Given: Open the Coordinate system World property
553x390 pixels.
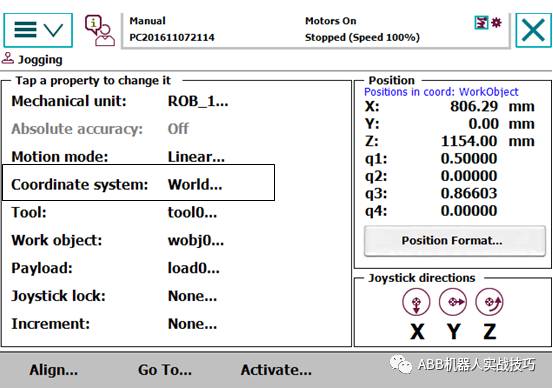Looking at the screenshot, I should [138, 183].
